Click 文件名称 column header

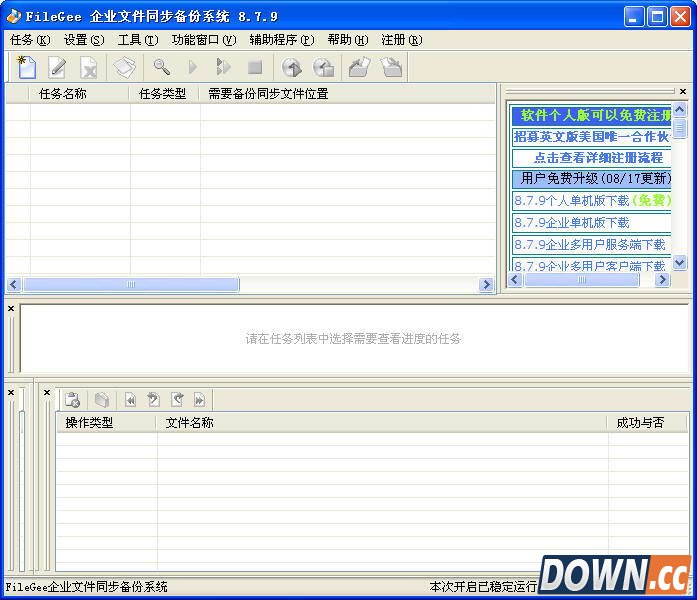[382, 423]
